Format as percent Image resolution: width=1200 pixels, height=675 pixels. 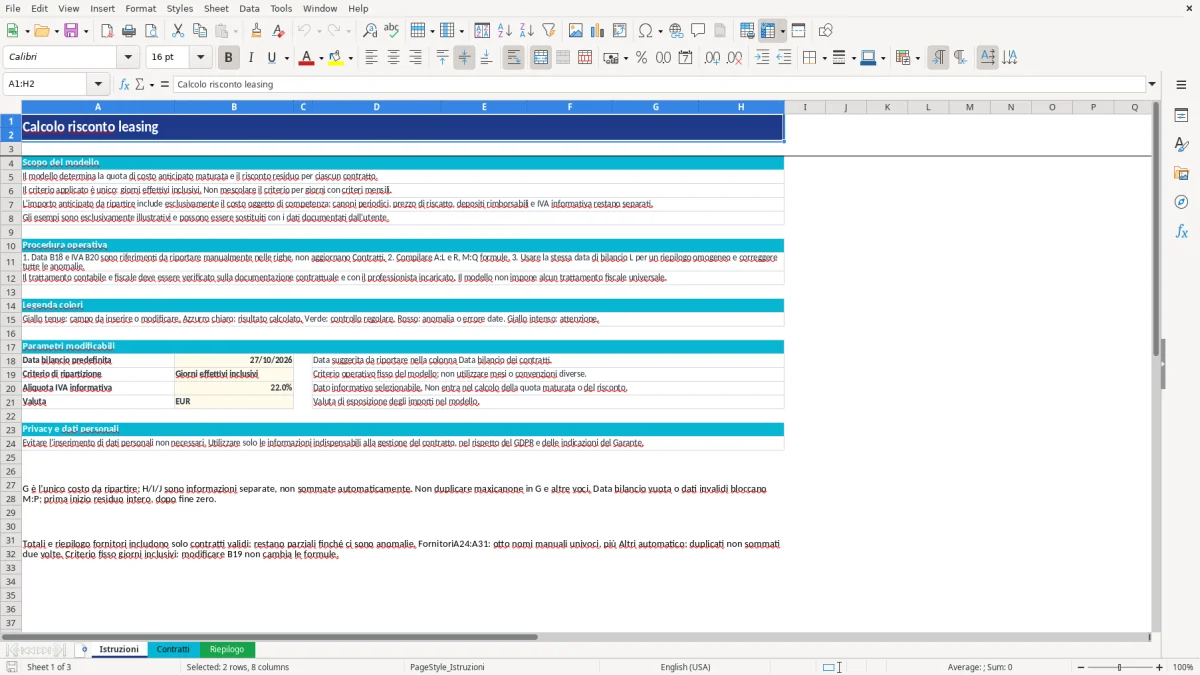click(x=641, y=58)
